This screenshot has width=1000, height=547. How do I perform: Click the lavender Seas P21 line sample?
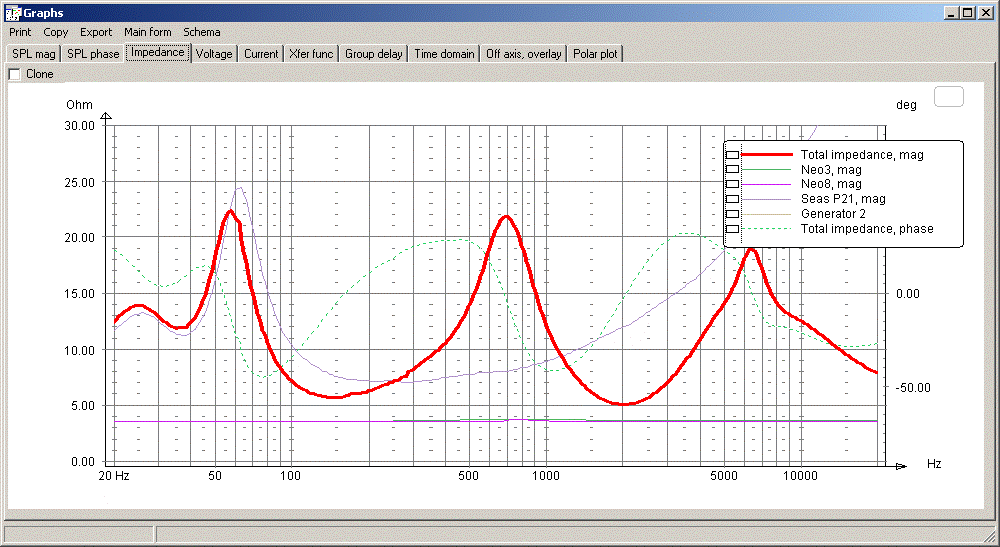tap(767, 199)
